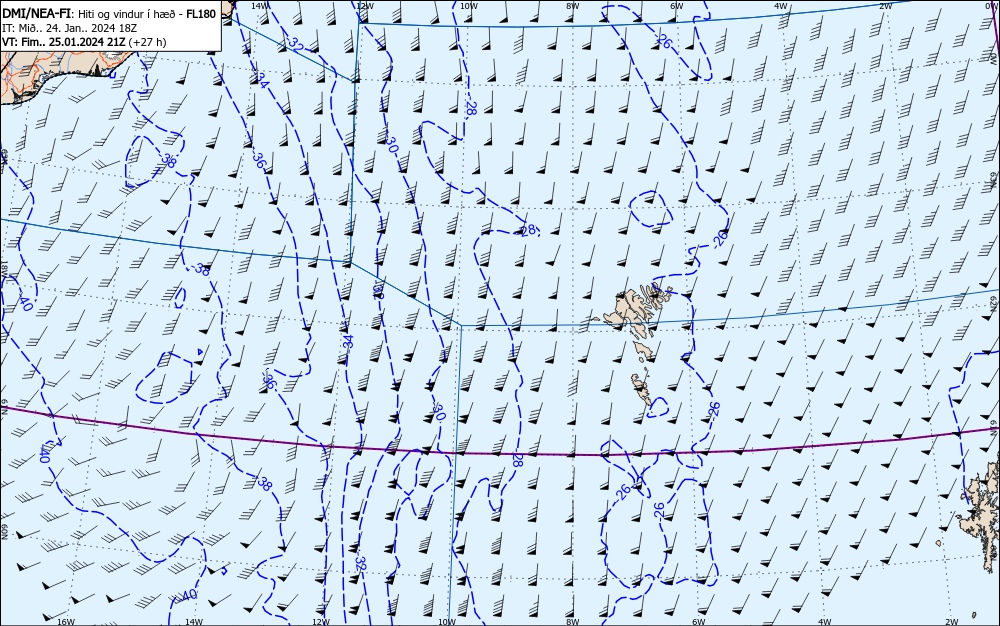
Task: Click the "Hiti og vindur í hæð" caption
Action: (126, 14)
